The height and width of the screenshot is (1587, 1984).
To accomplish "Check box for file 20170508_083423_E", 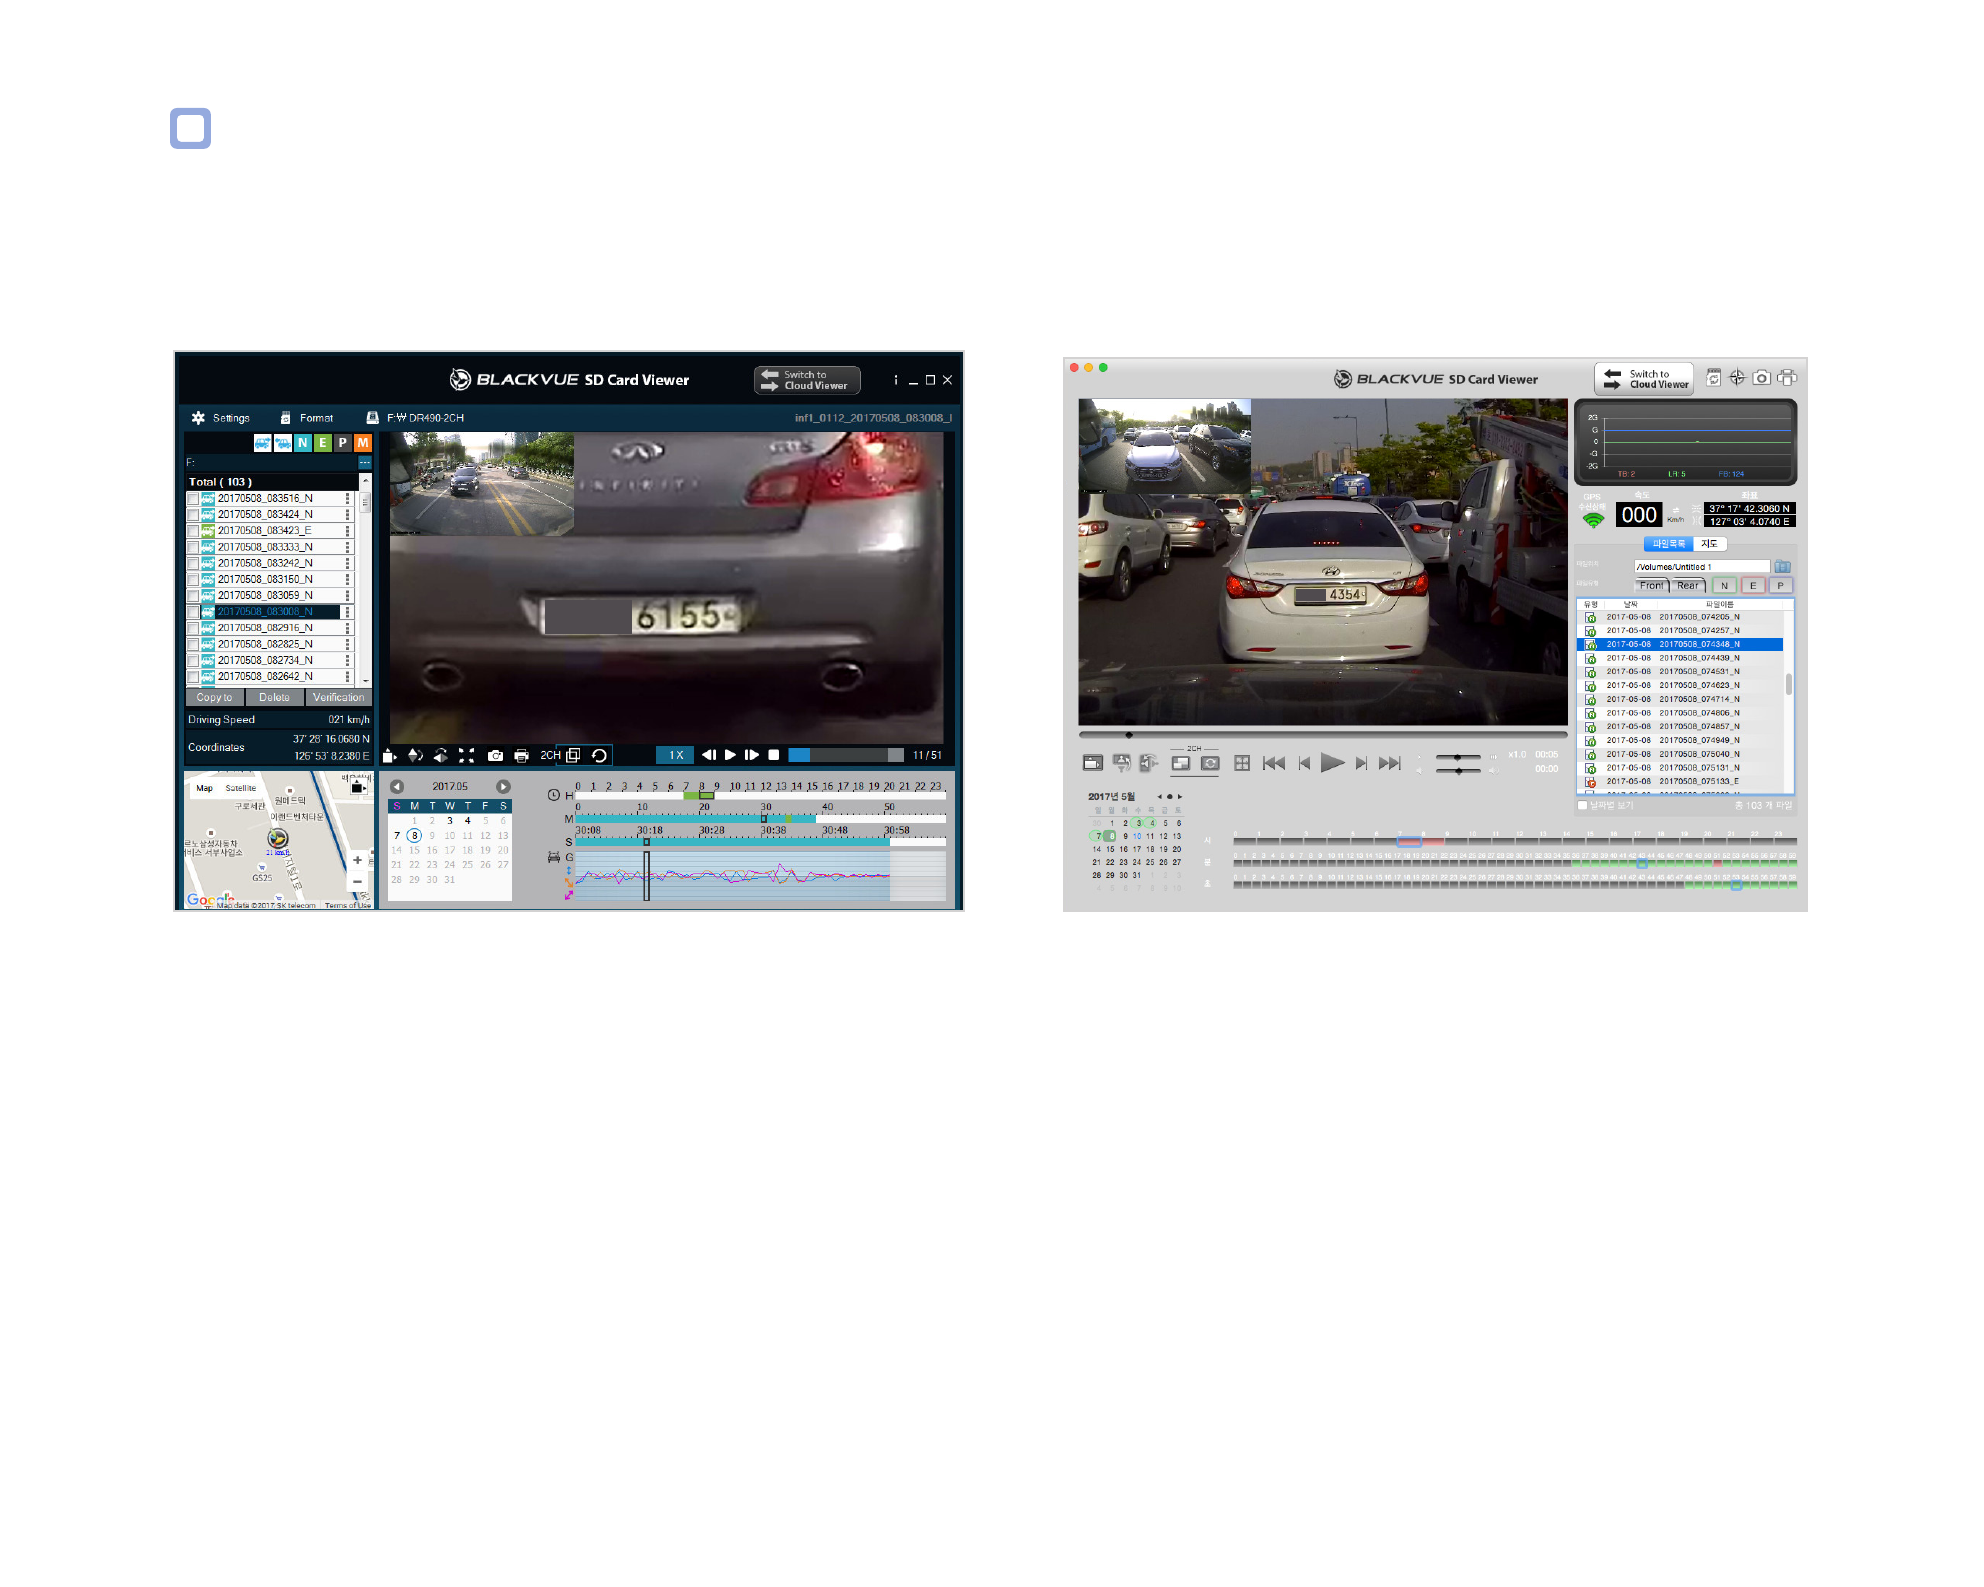I will click(x=193, y=531).
